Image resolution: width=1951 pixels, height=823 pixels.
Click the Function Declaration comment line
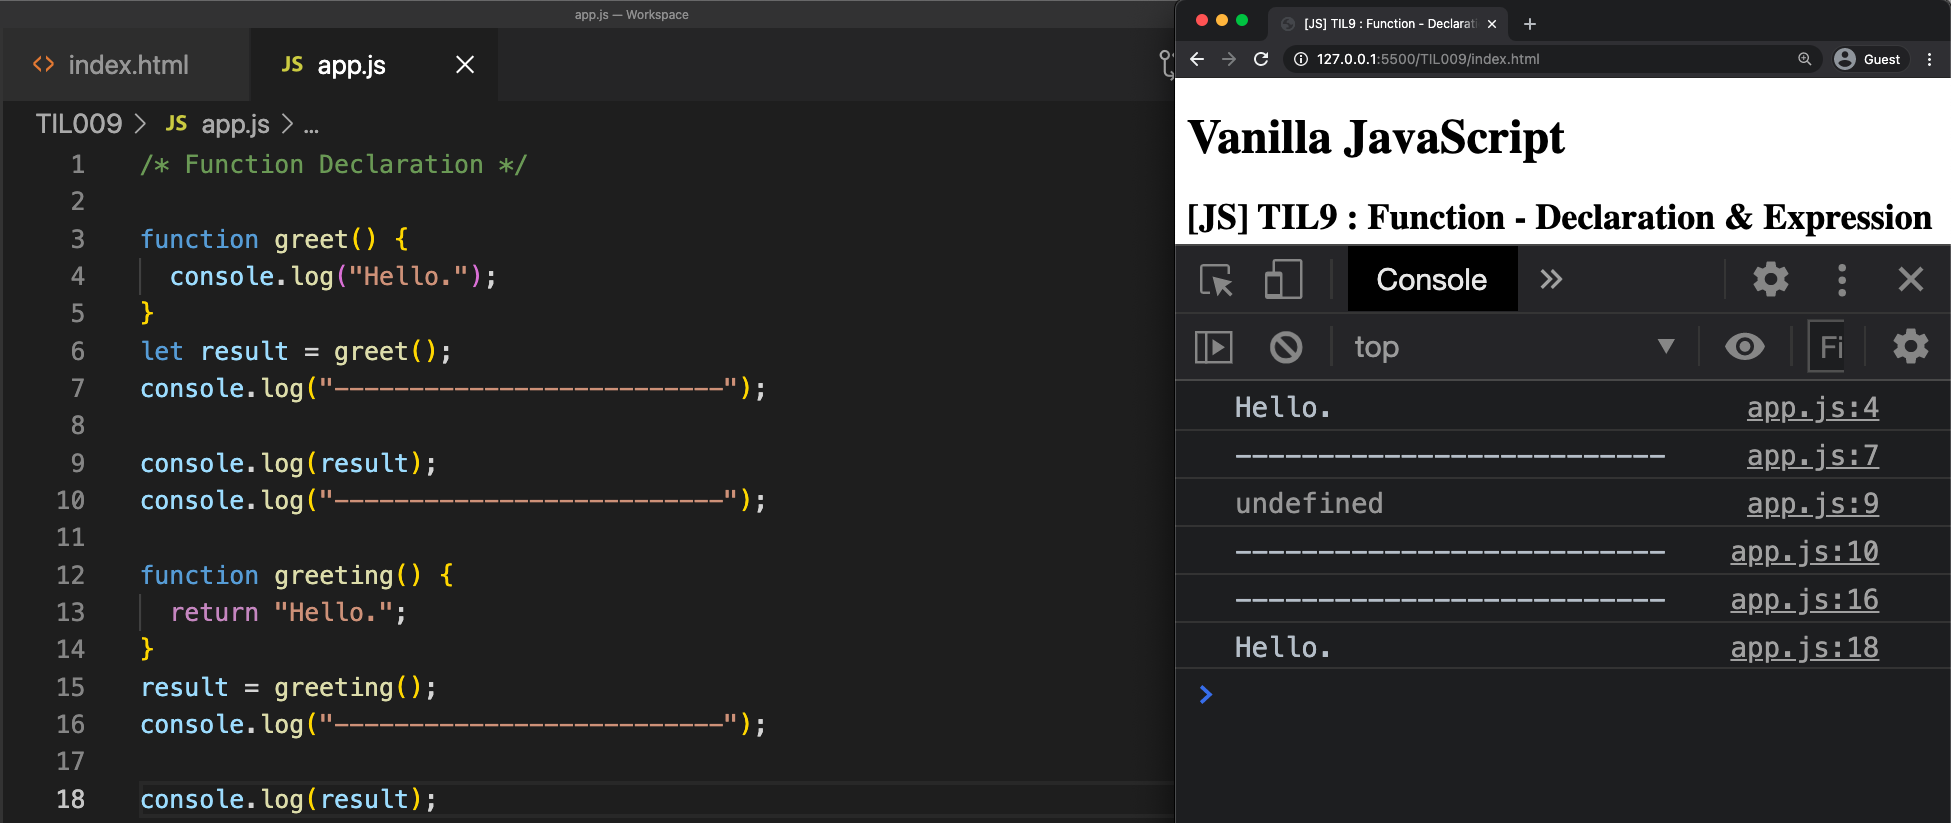[x=334, y=164]
